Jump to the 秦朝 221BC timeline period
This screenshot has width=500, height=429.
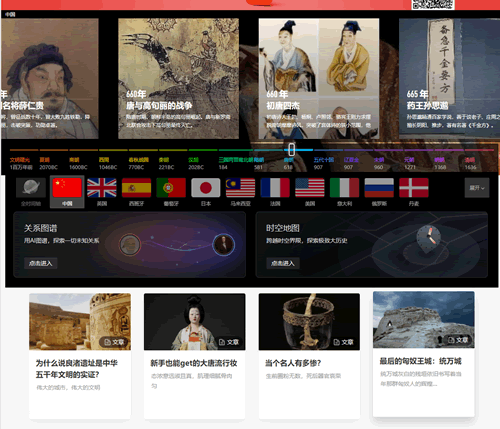(166, 163)
